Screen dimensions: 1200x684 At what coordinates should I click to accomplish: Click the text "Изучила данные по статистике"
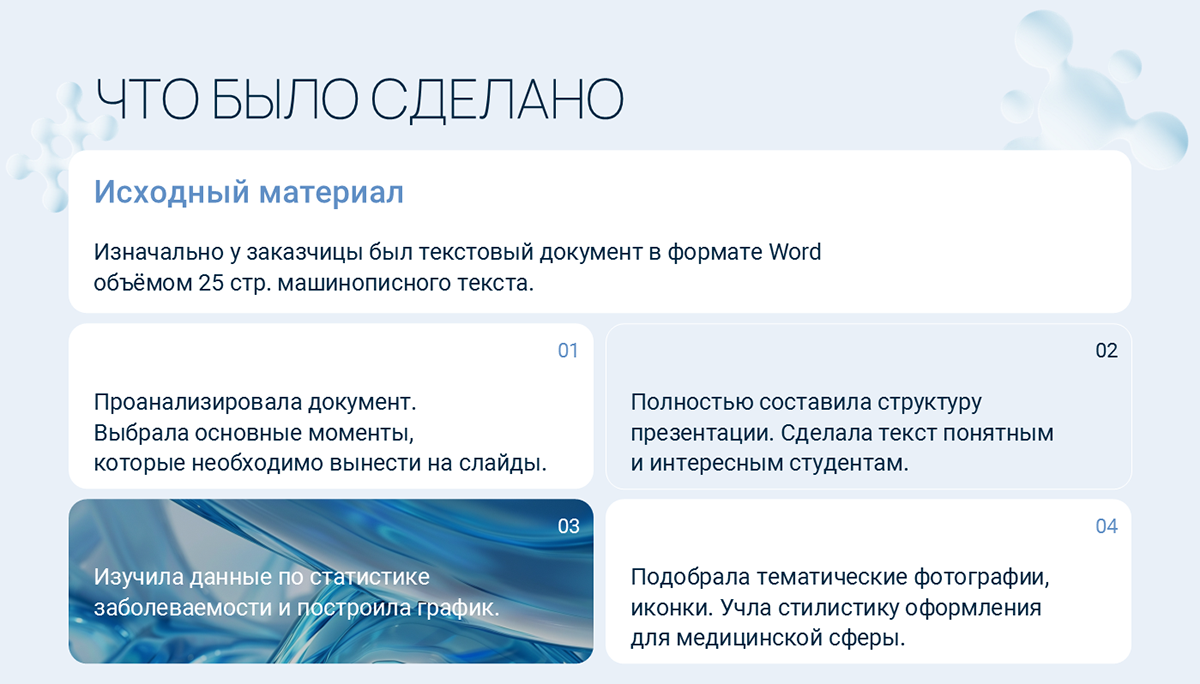click(x=262, y=577)
